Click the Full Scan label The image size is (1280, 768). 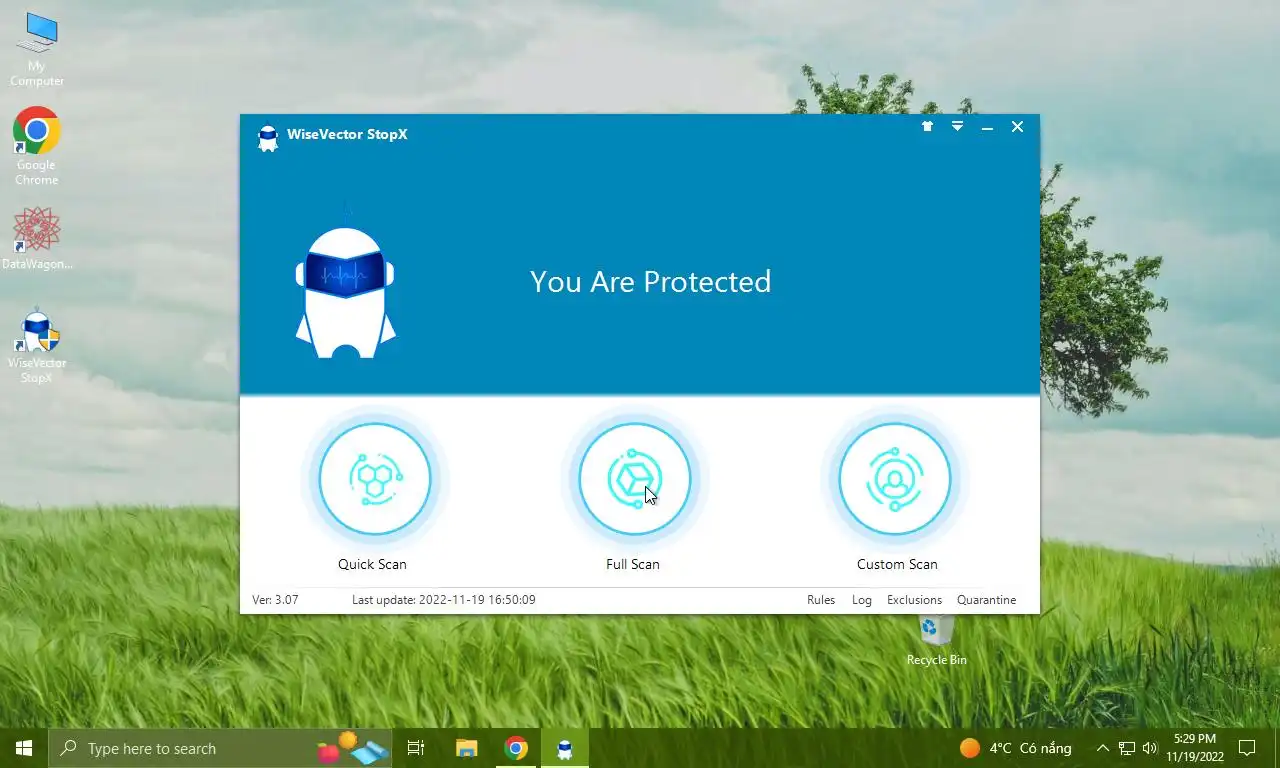click(x=633, y=564)
